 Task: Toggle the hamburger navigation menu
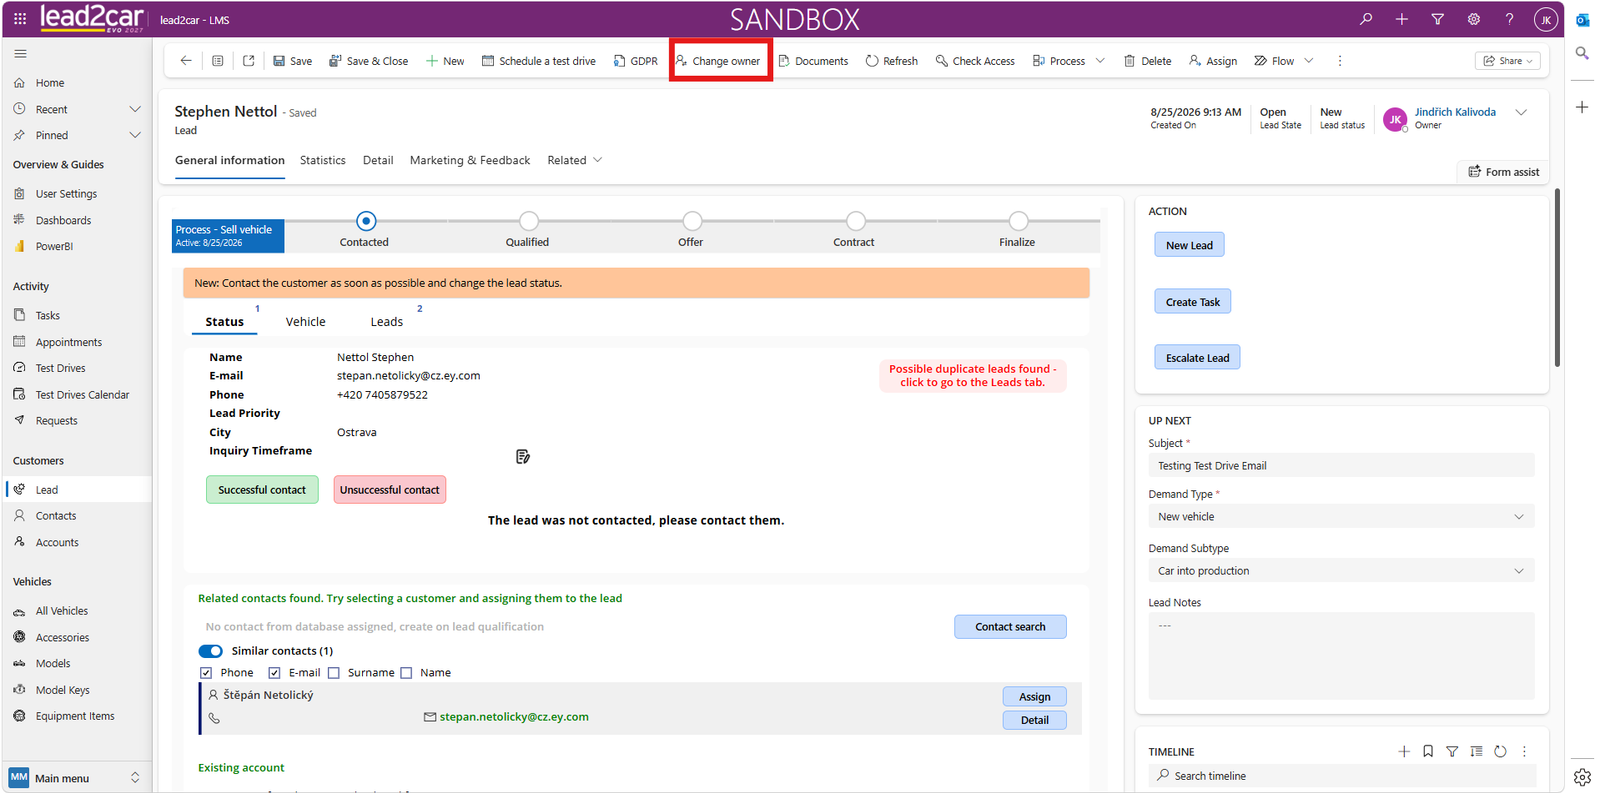(x=20, y=54)
